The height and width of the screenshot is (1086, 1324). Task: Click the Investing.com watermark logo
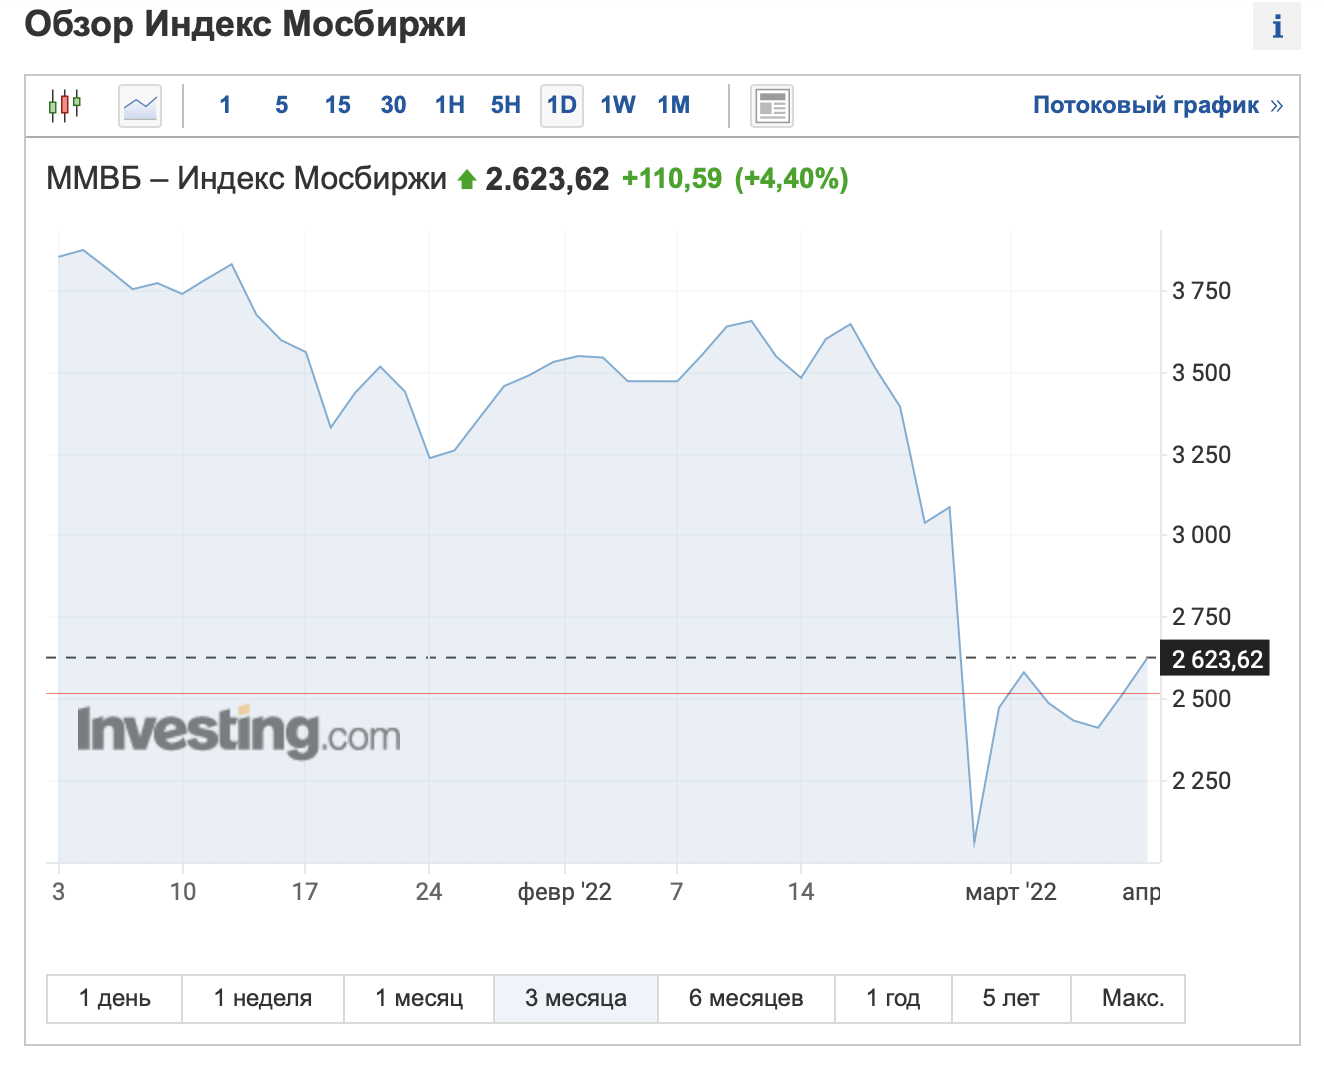(x=239, y=732)
